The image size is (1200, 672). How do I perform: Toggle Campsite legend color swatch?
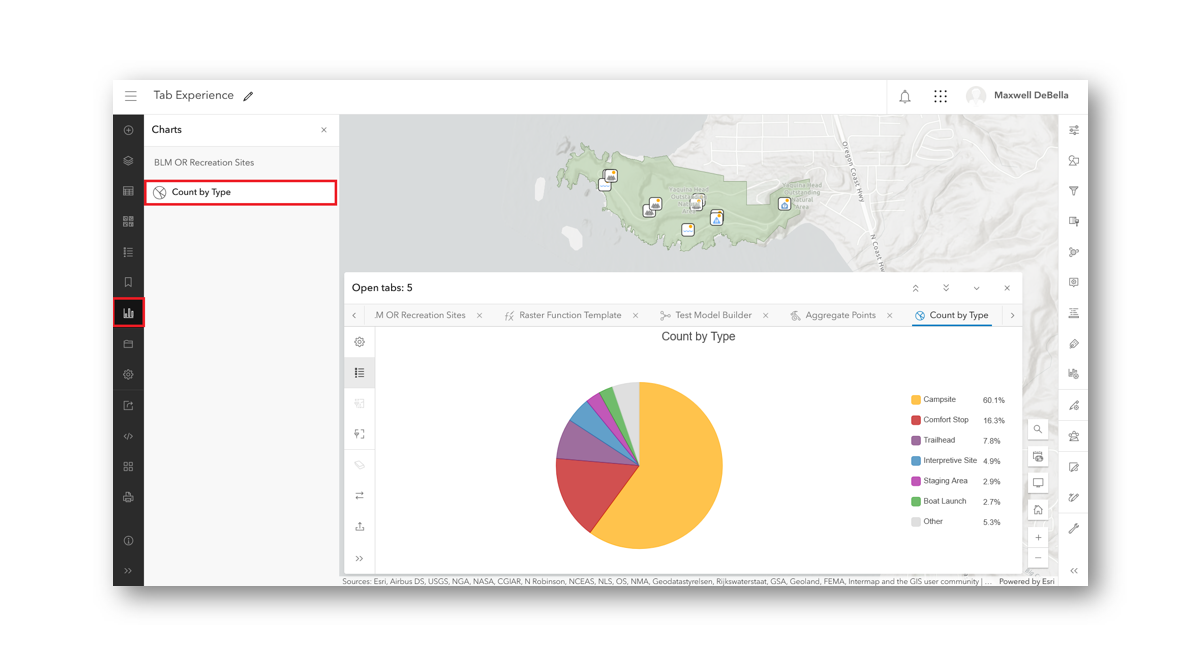pos(916,400)
